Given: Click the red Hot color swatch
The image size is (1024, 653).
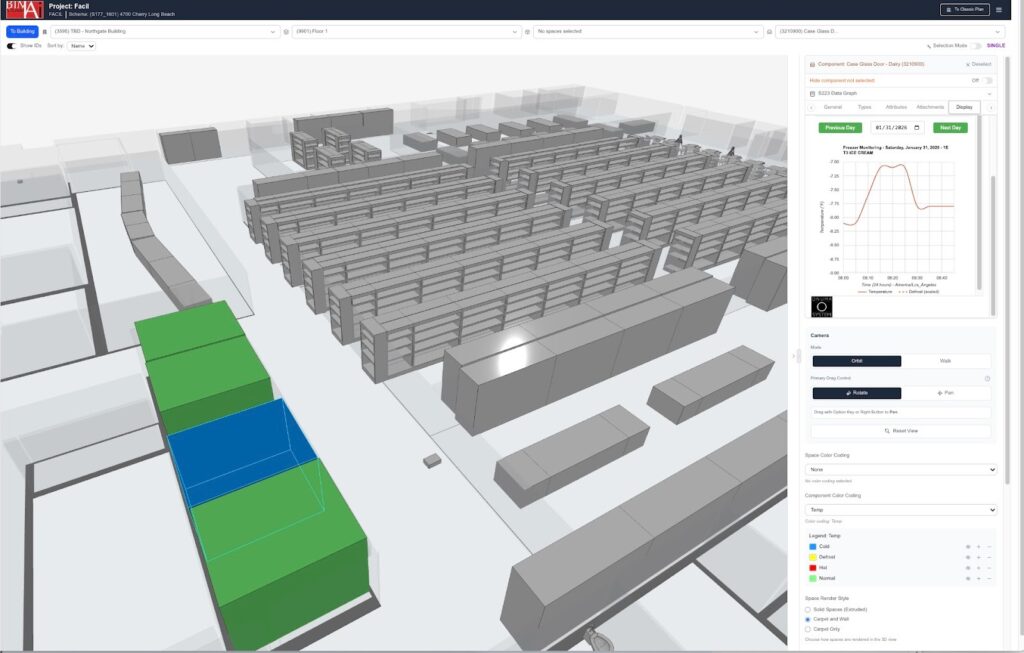Looking at the screenshot, I should (x=813, y=568).
